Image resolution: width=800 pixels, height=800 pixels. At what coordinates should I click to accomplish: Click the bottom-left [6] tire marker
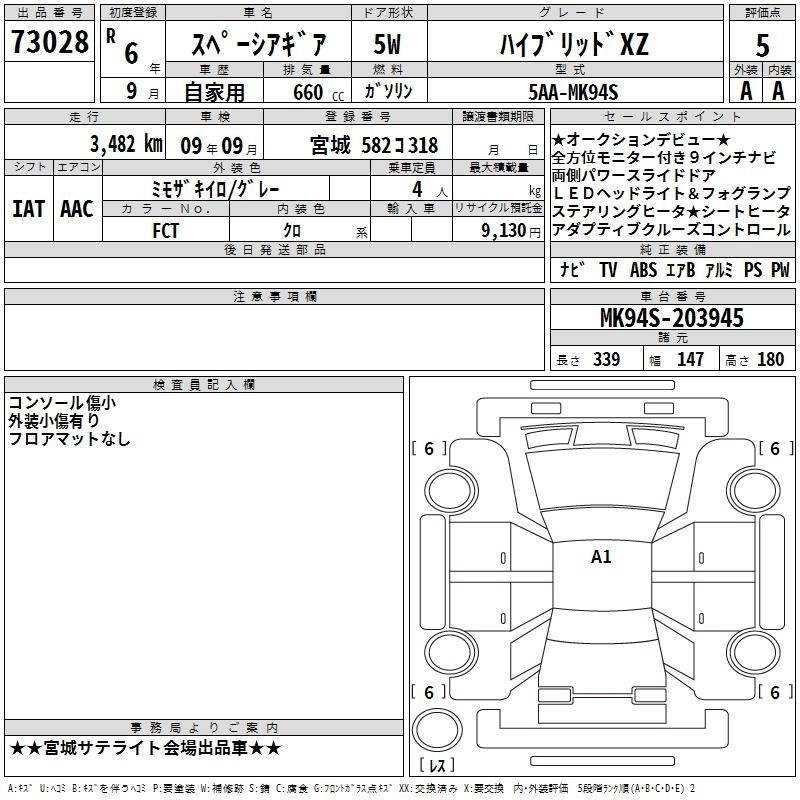click(429, 692)
